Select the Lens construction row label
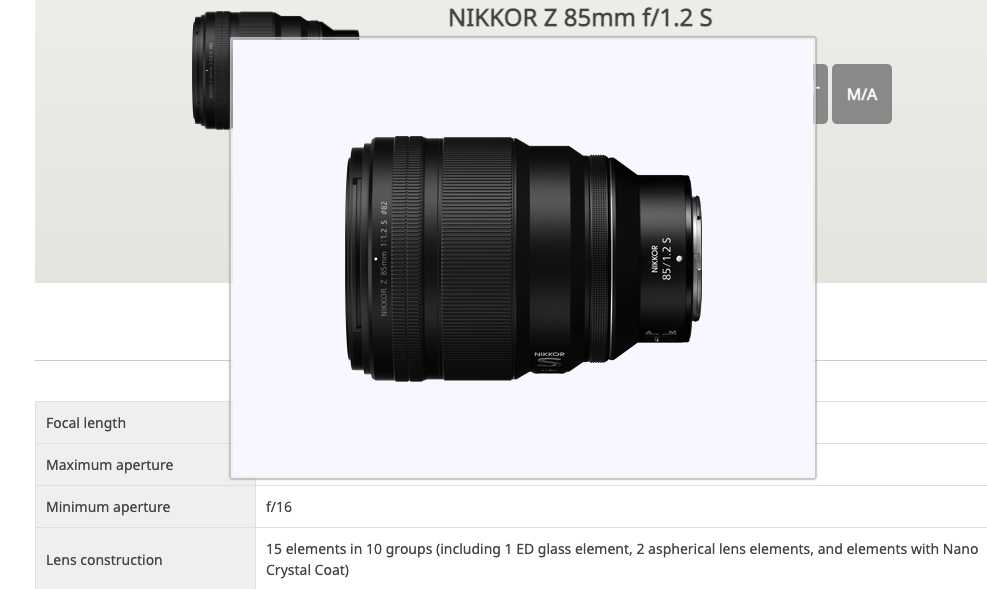The width and height of the screenshot is (987, 589). [x=104, y=559]
